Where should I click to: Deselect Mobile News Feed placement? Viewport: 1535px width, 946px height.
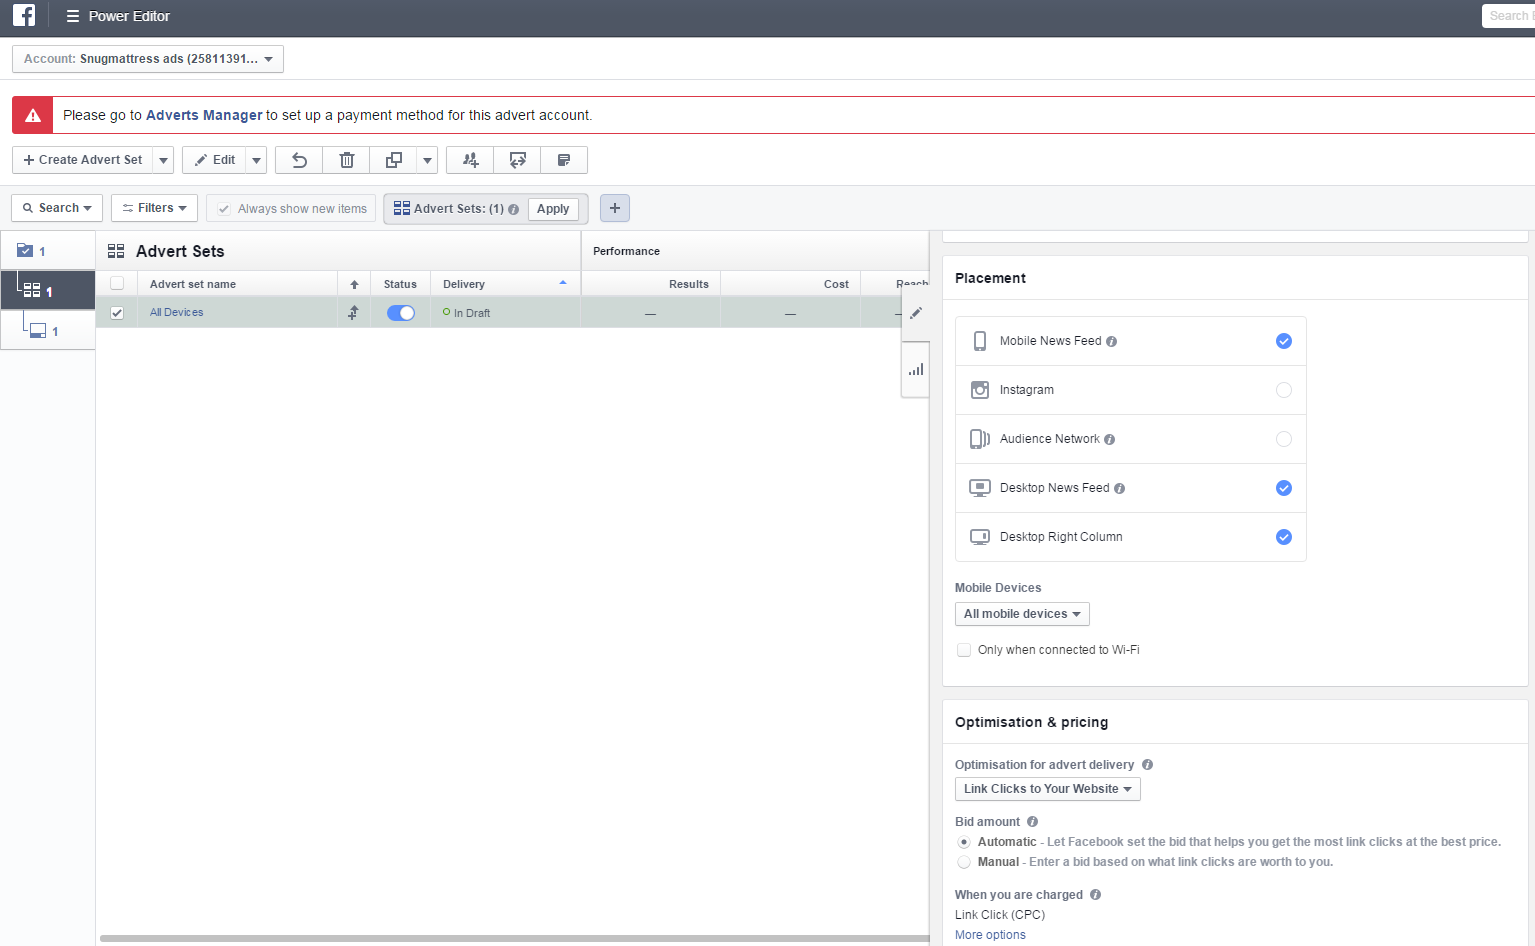[1284, 341]
